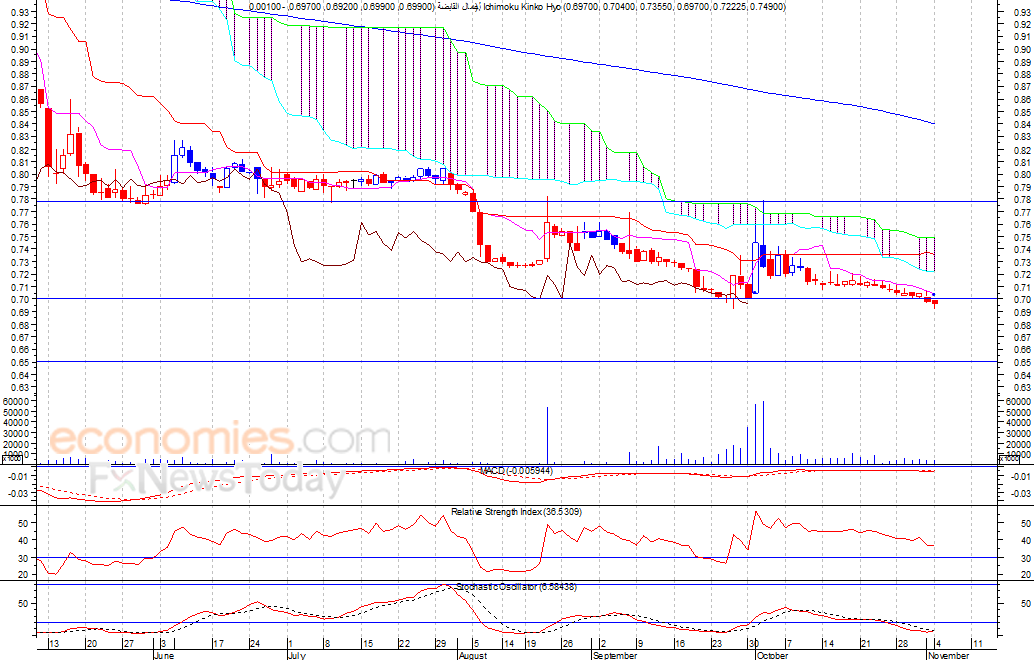This screenshot has height=660, width=1034.
Task: Select the June 3 date label
Action: click(x=164, y=644)
